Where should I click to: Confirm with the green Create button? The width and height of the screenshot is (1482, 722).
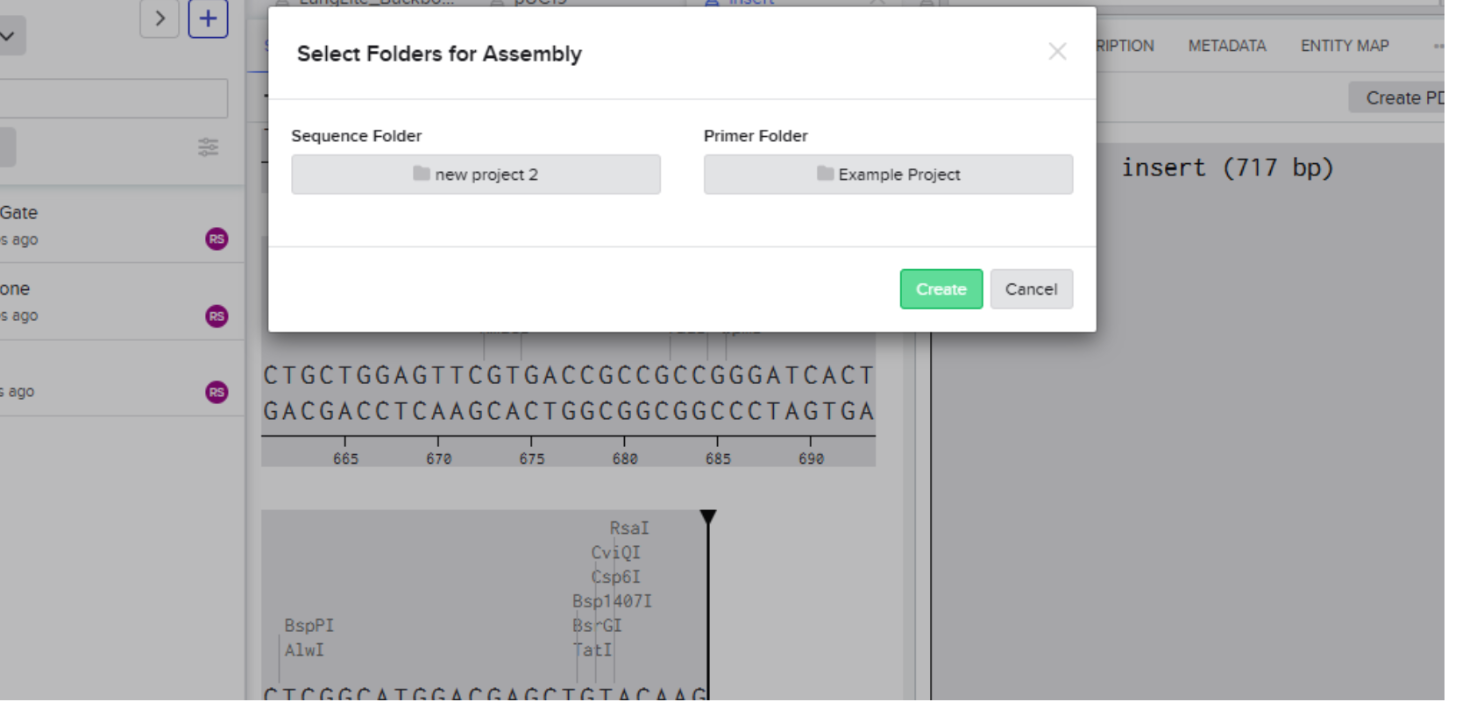(941, 289)
